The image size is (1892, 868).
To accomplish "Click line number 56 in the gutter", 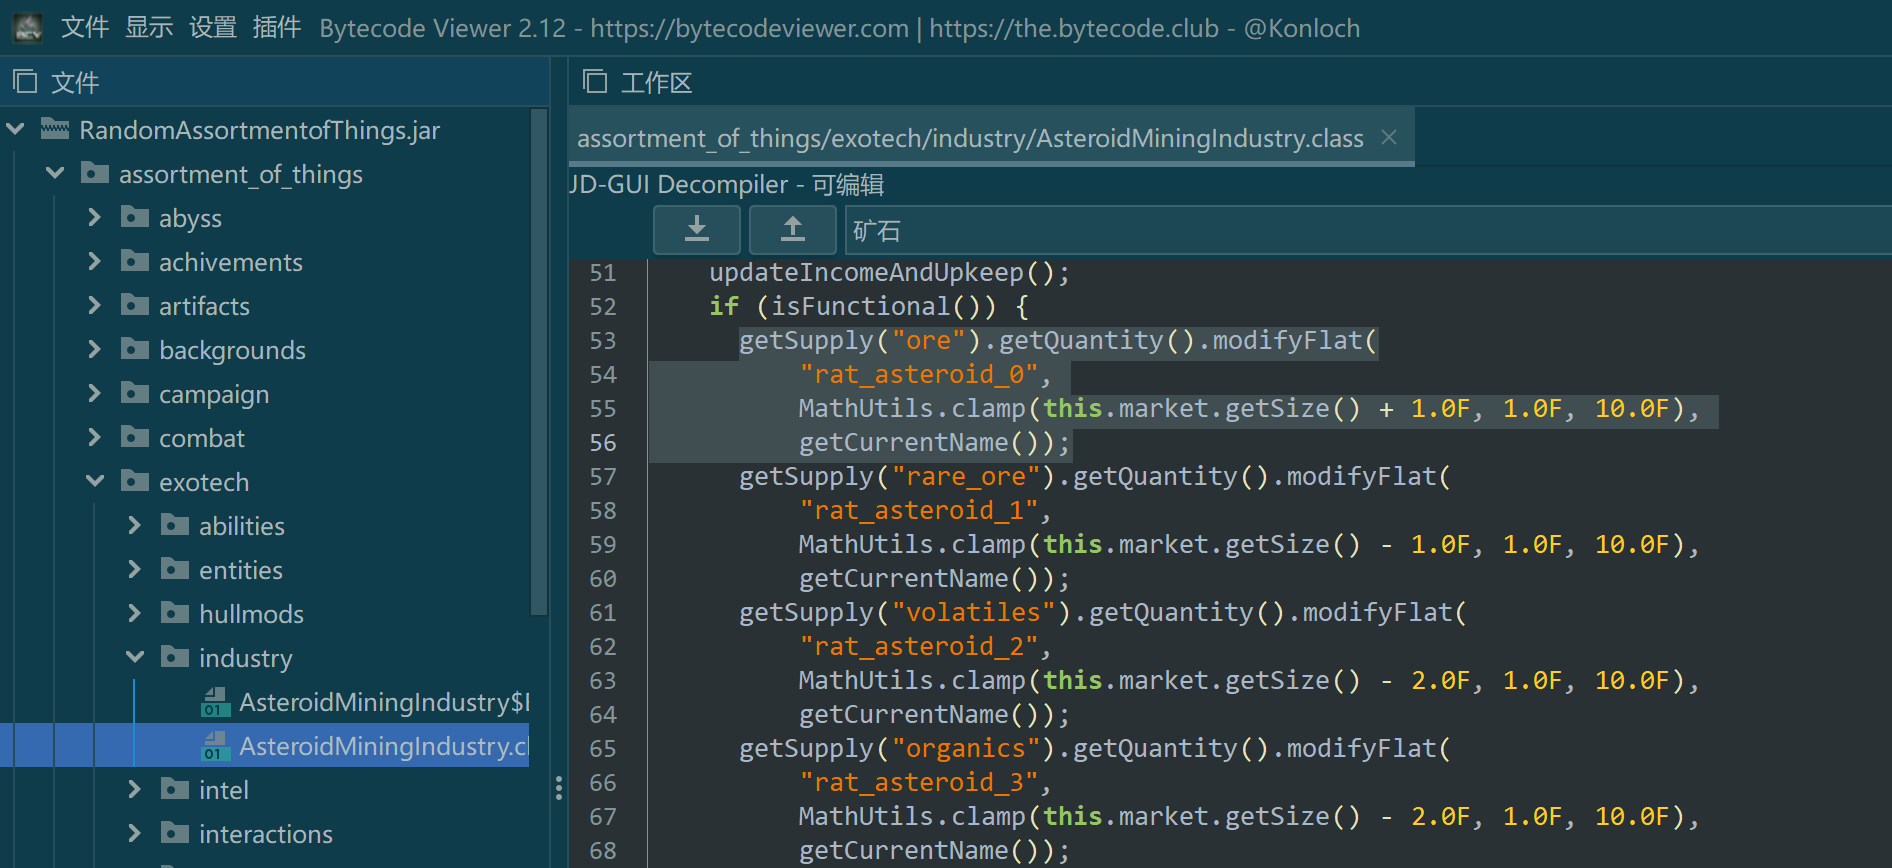I will tap(603, 442).
